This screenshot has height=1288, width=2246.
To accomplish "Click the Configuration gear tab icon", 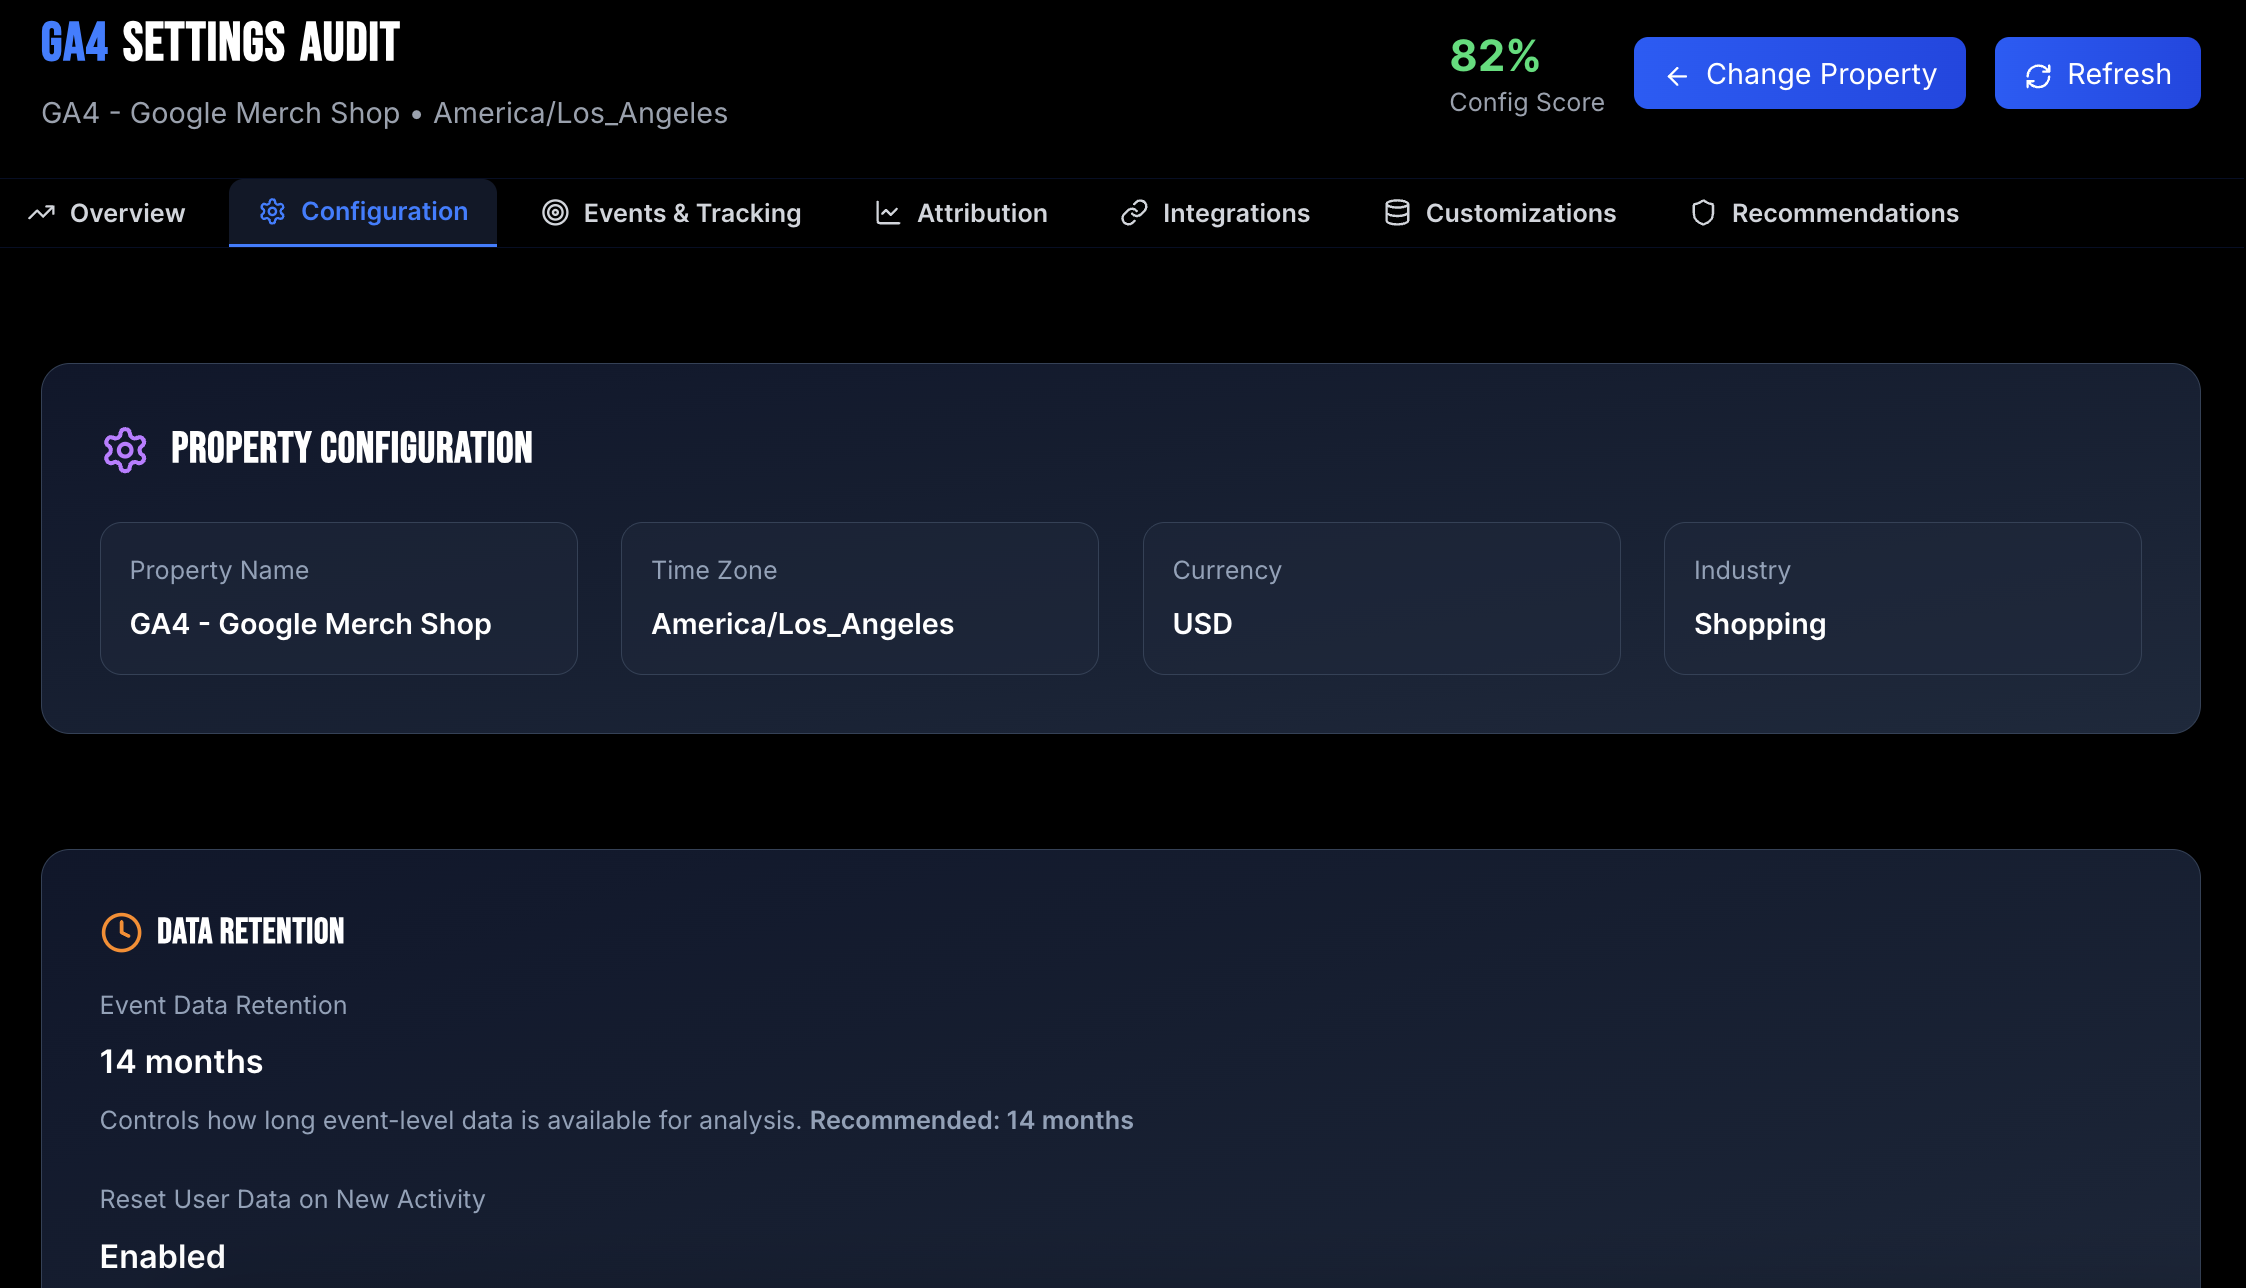I will [x=272, y=211].
